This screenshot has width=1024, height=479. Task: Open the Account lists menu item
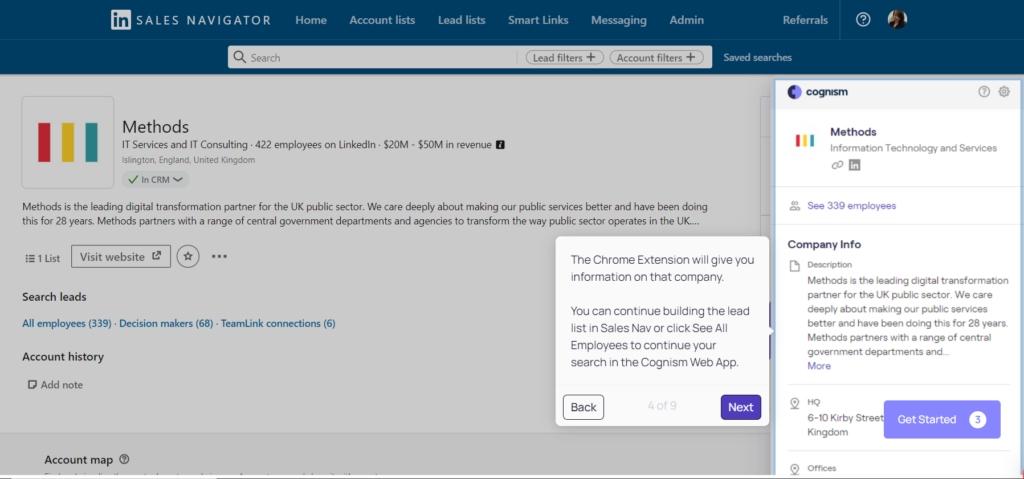[x=382, y=20]
